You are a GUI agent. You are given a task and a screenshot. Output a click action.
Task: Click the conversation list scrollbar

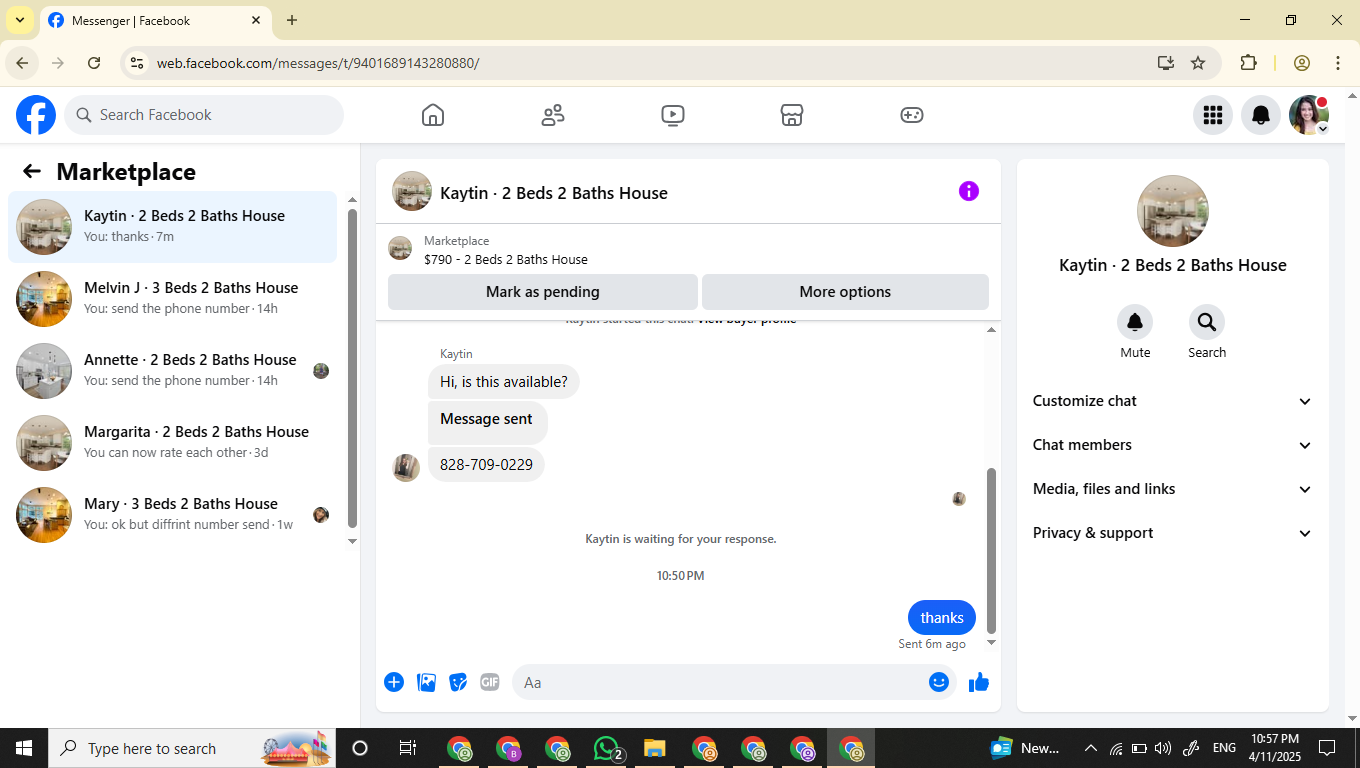click(x=352, y=369)
